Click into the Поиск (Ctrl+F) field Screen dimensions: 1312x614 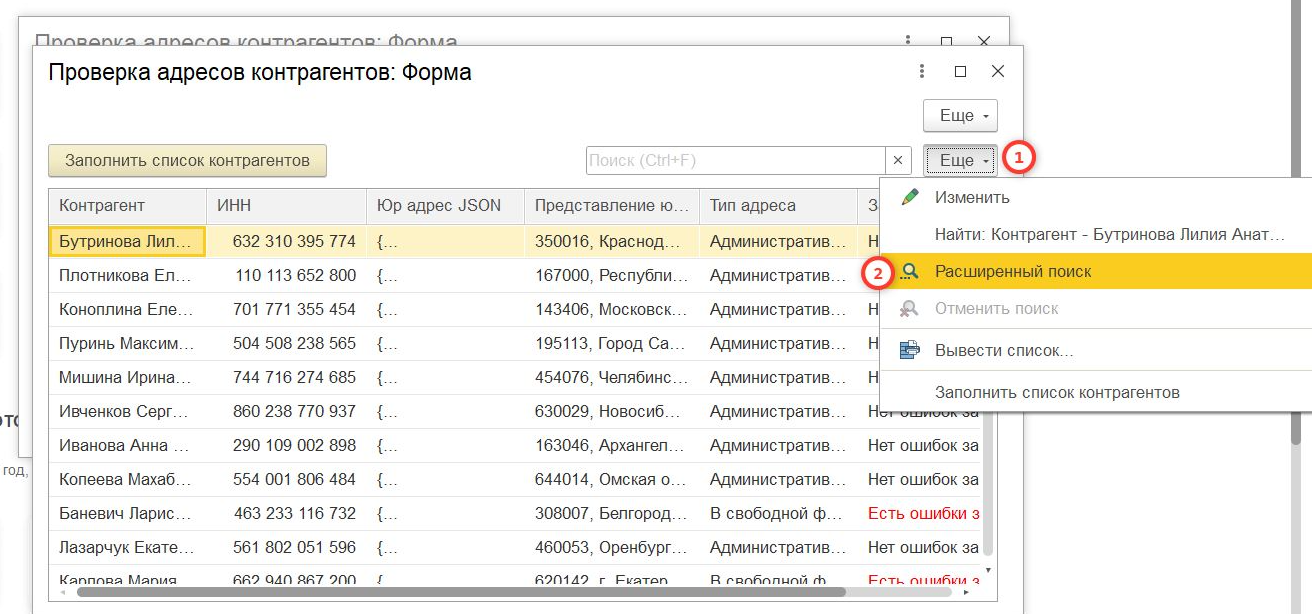[735, 160]
